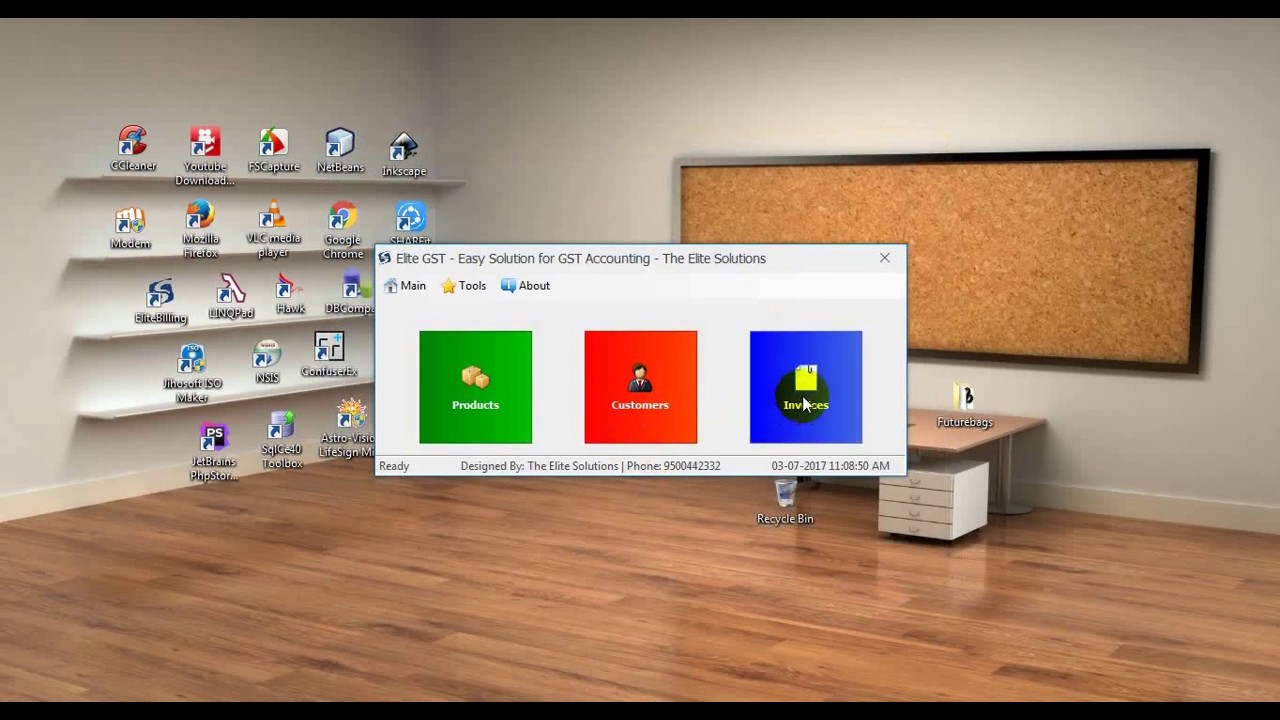The image size is (1280, 720).
Task: Open the Tools menu
Action: click(464, 286)
